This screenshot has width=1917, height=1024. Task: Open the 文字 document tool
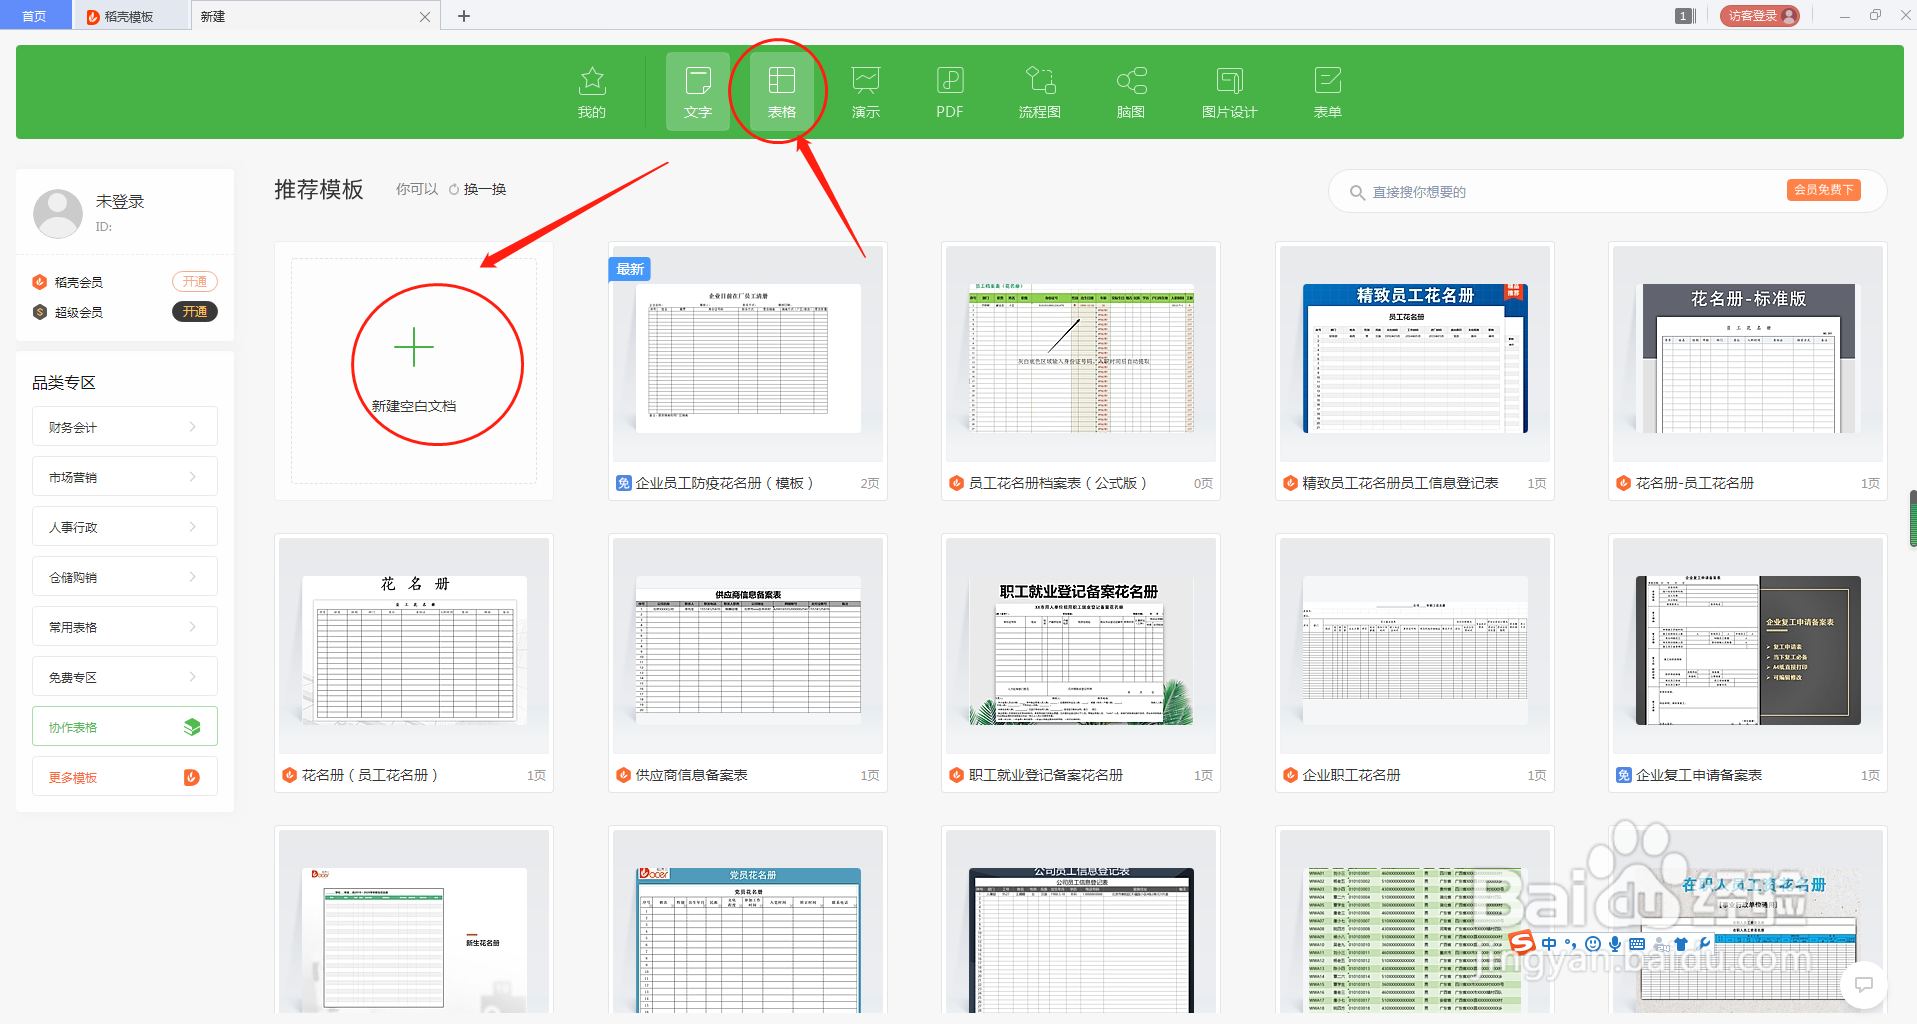[x=697, y=91]
